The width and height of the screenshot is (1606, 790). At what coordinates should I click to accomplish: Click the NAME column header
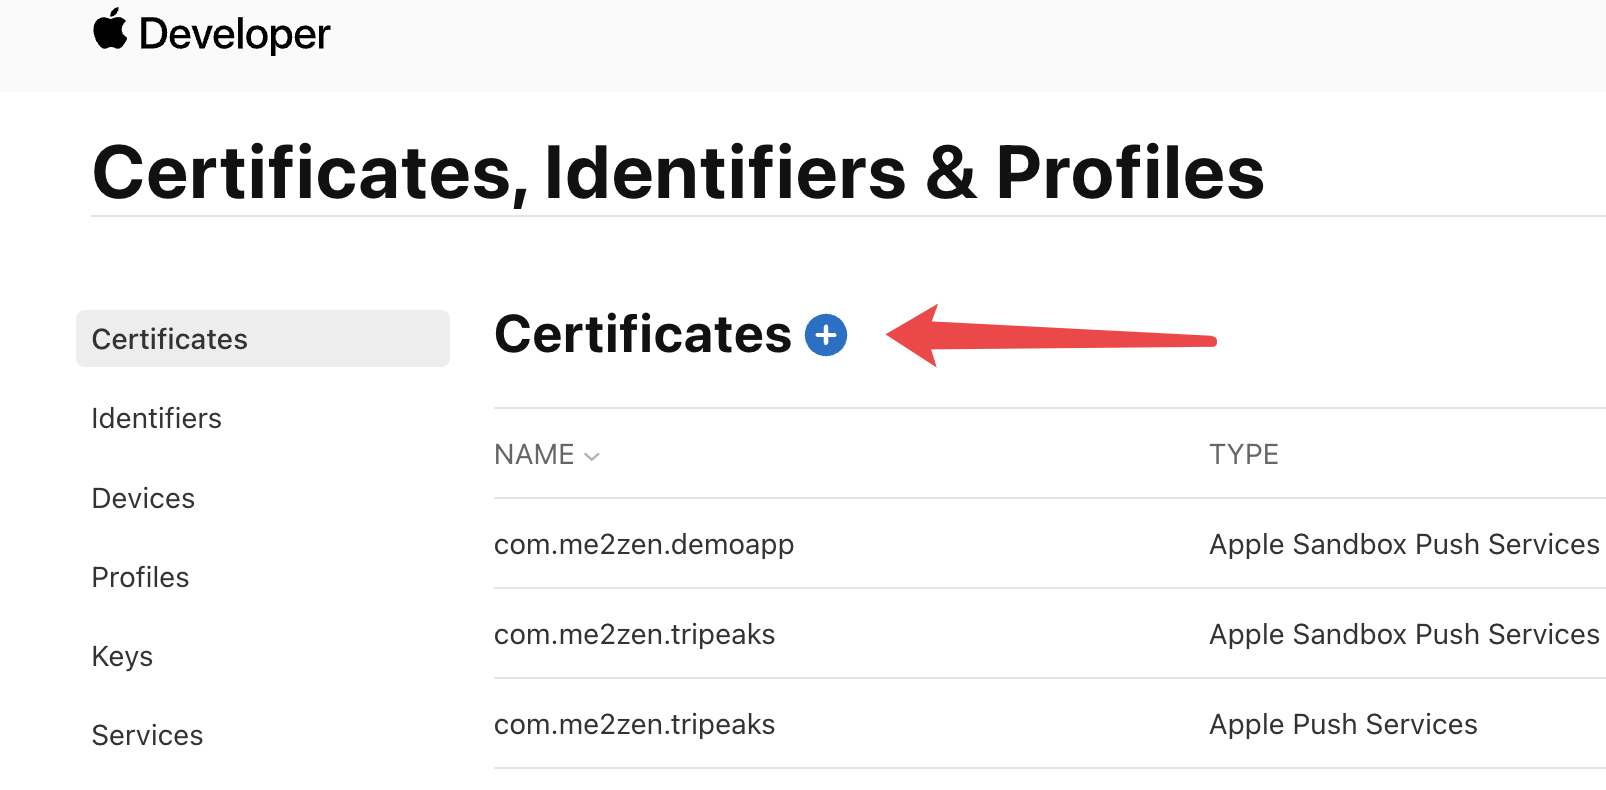(534, 455)
